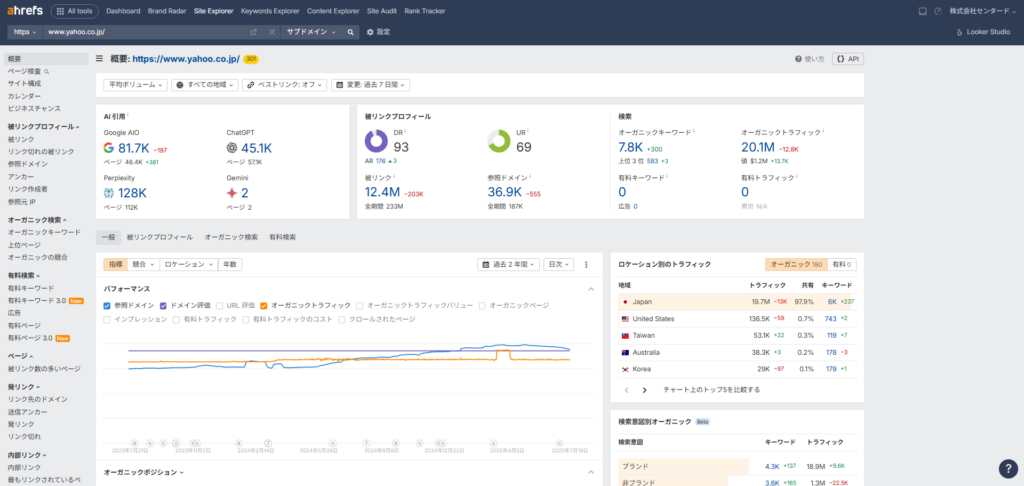Enable オーガニックページ checkbox
The width and height of the screenshot is (1024, 486).
coord(482,305)
